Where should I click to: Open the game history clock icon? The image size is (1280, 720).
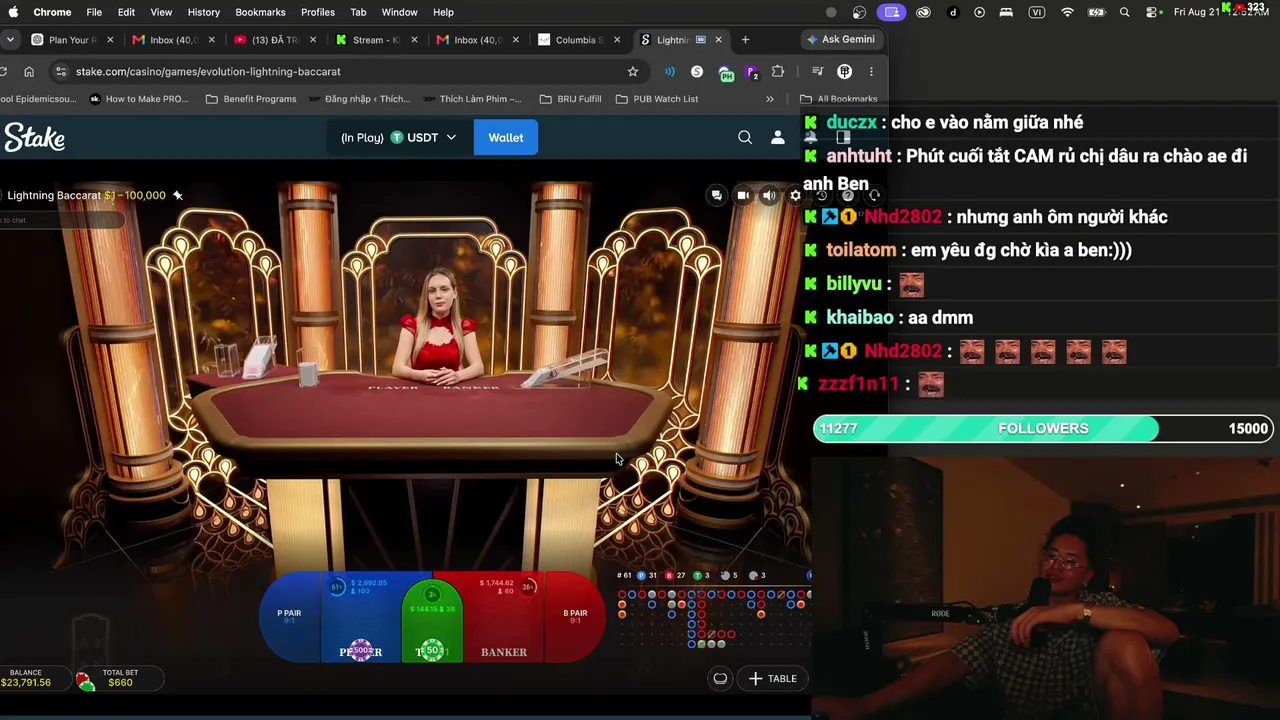[x=822, y=195]
